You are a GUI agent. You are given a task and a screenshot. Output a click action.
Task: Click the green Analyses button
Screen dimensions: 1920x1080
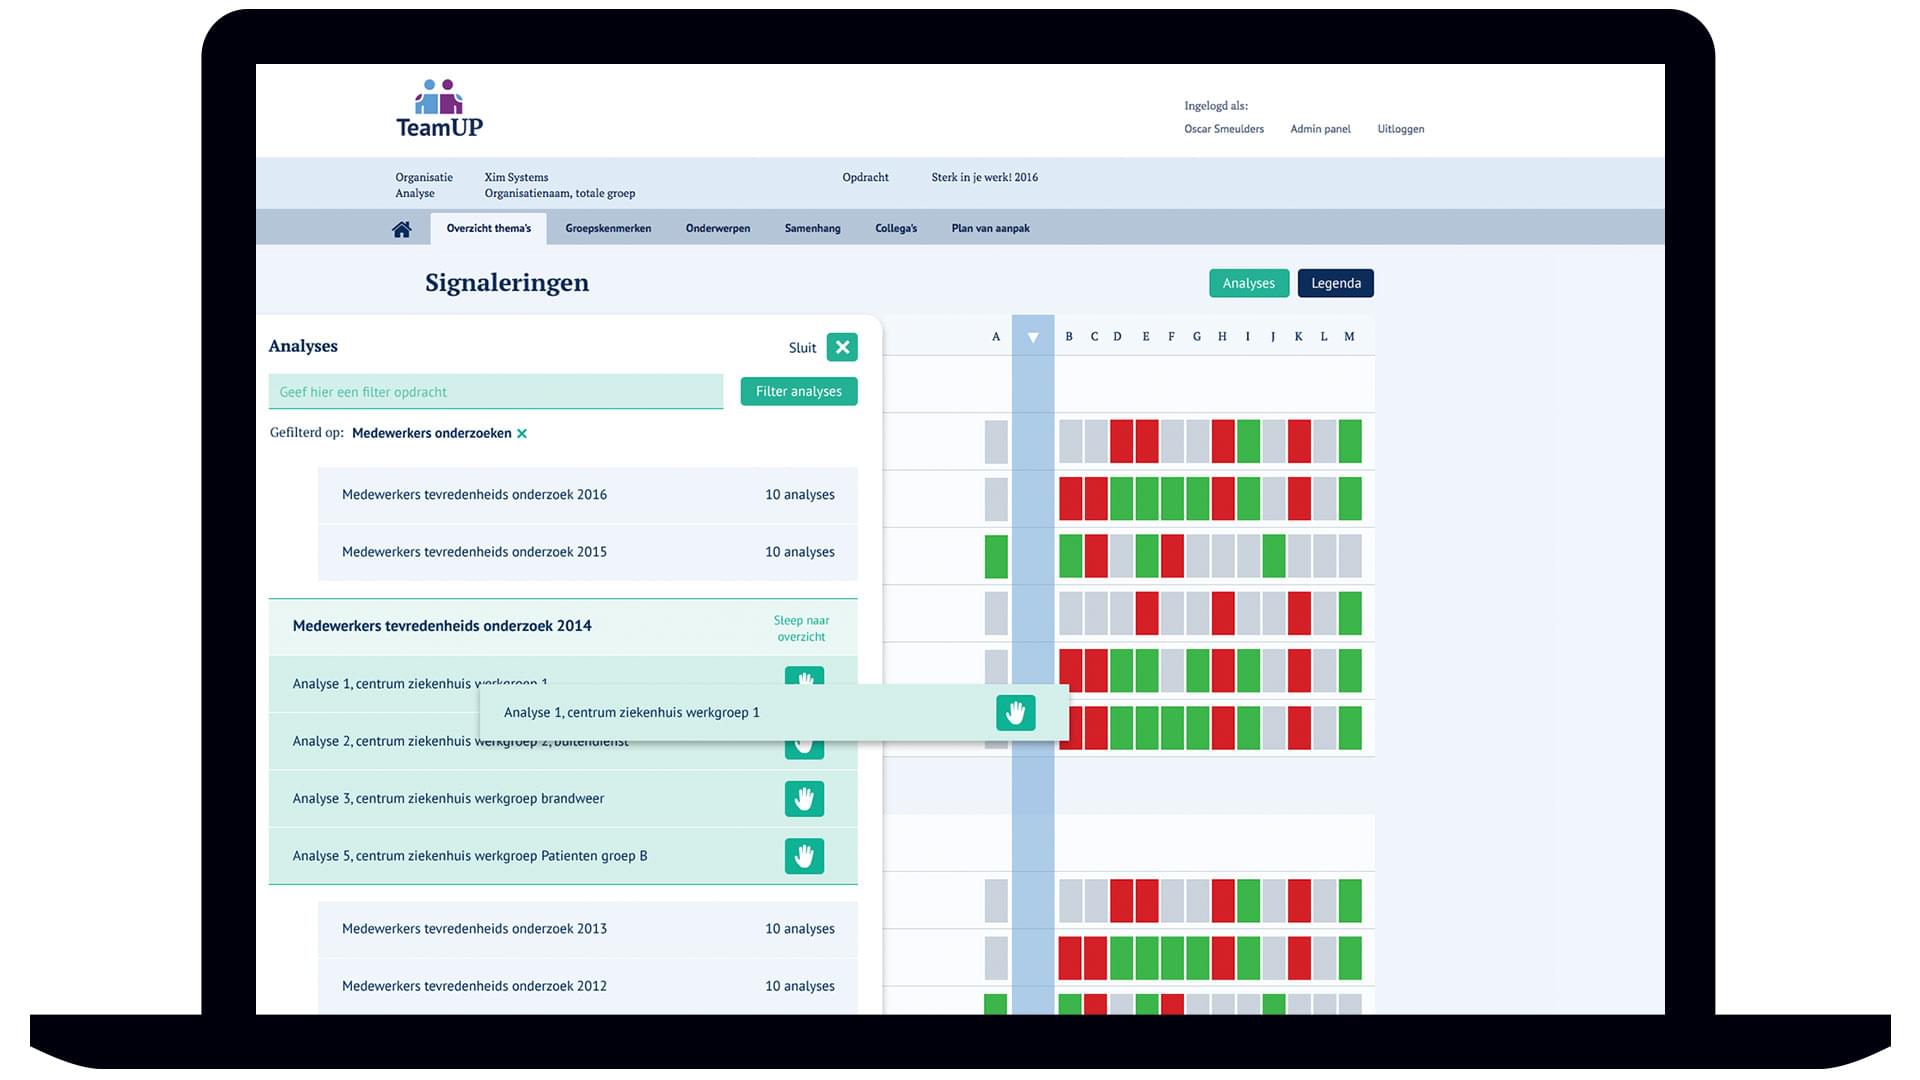(1249, 283)
